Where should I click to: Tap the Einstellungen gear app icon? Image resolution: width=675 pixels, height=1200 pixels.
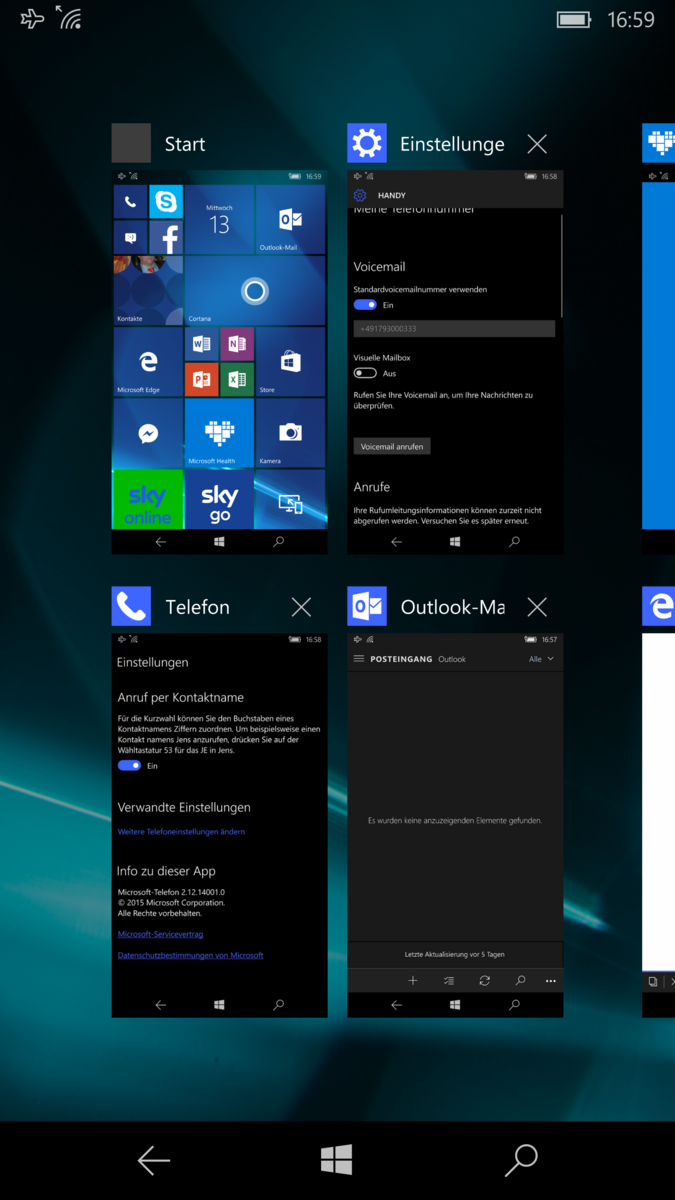pos(367,143)
